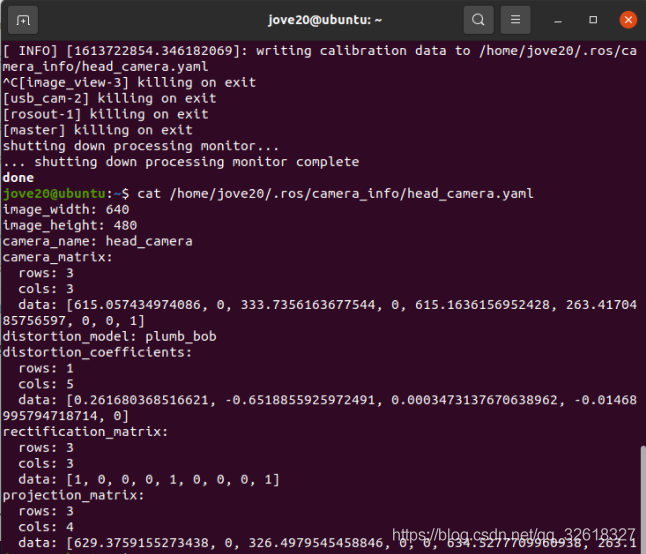Click the INFO writing calibration data line
Screen dimensions: 646x554
click(x=320, y=51)
